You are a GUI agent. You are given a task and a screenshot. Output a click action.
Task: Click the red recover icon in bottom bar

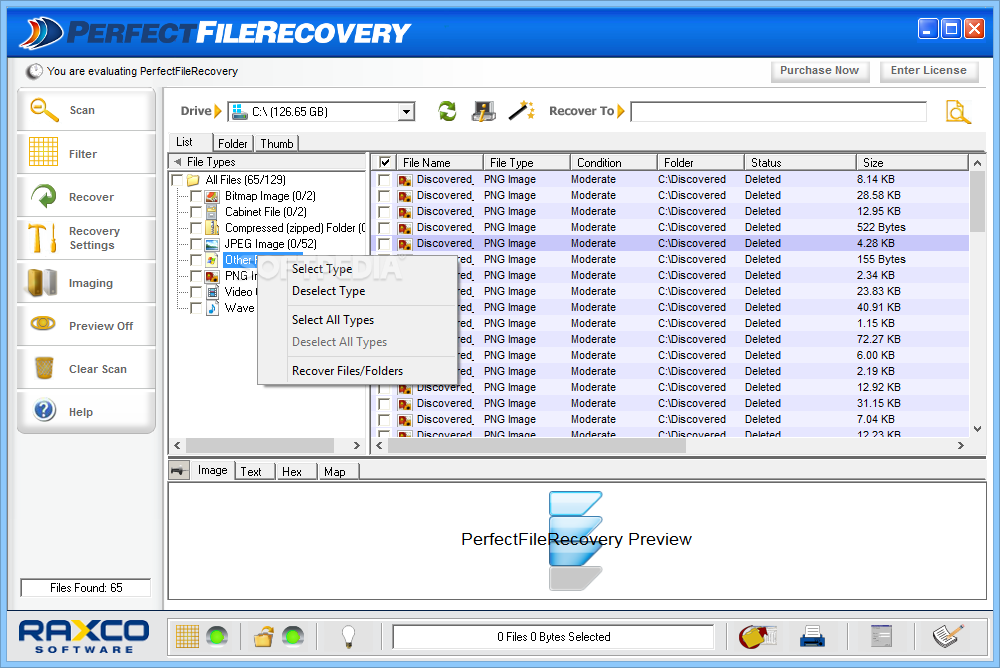click(x=757, y=636)
